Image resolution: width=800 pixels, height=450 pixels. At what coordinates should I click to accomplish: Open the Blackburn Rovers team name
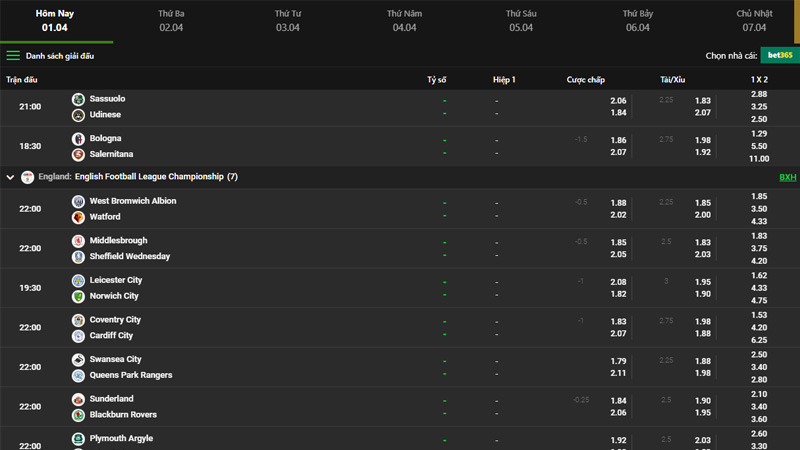tap(123, 414)
